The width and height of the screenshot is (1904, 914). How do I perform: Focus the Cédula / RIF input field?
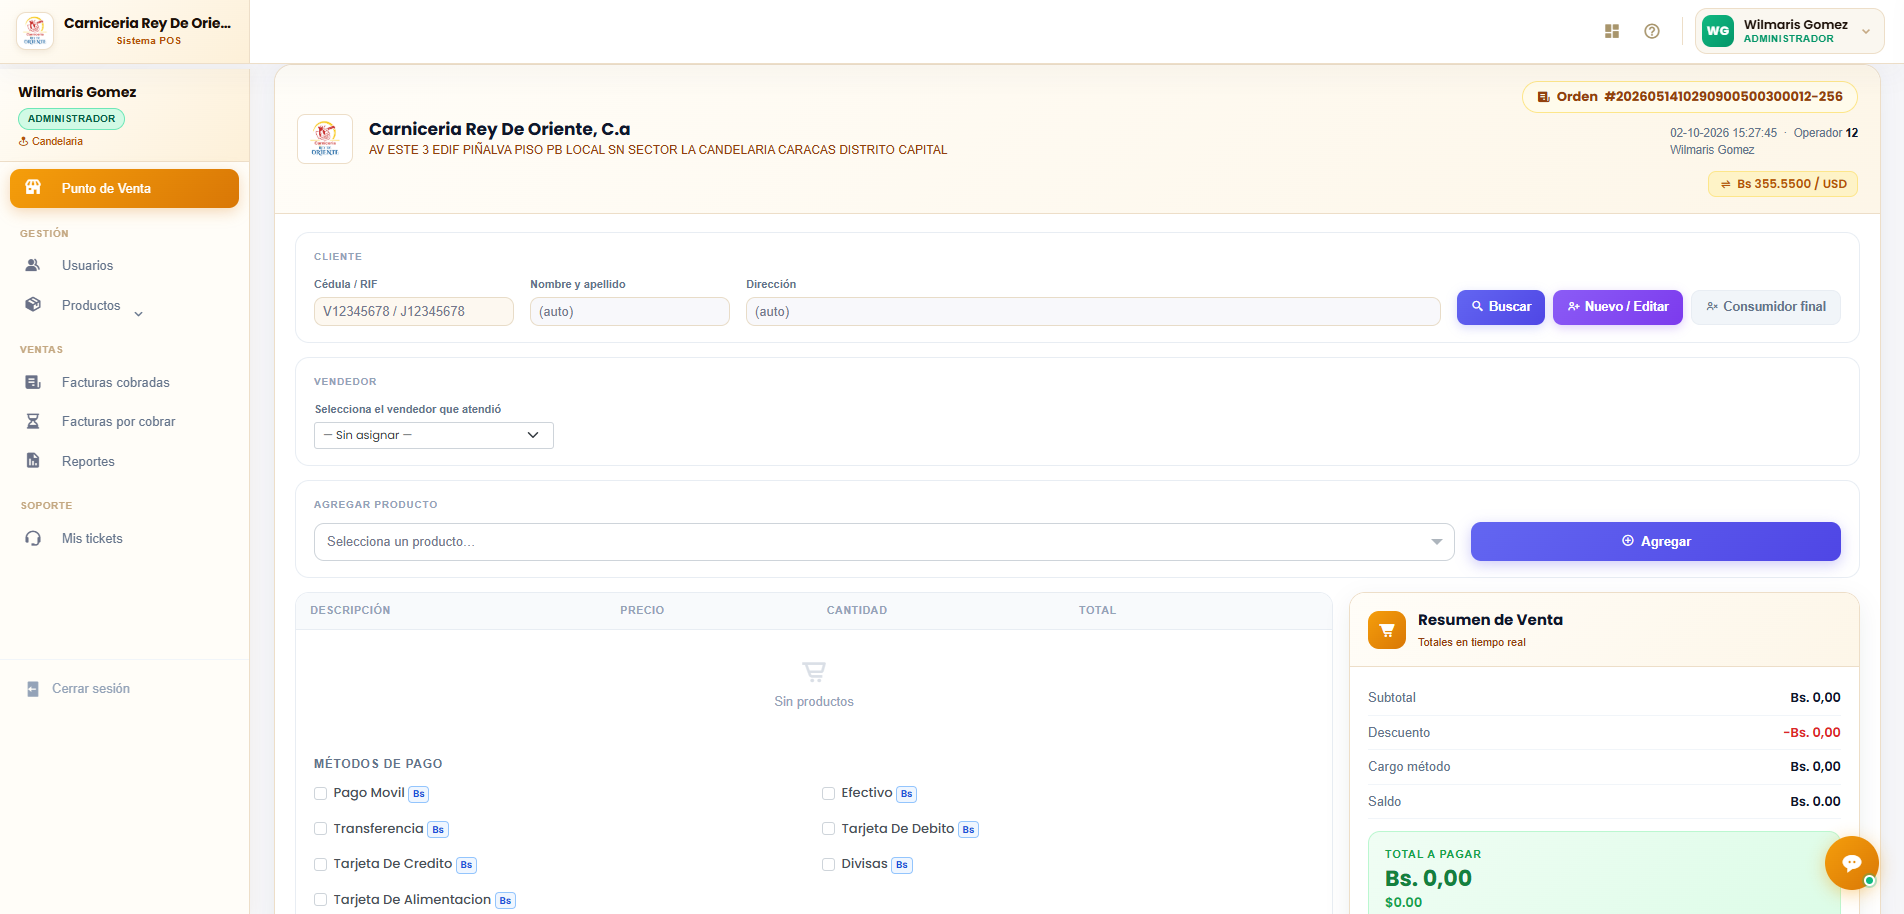(x=414, y=311)
